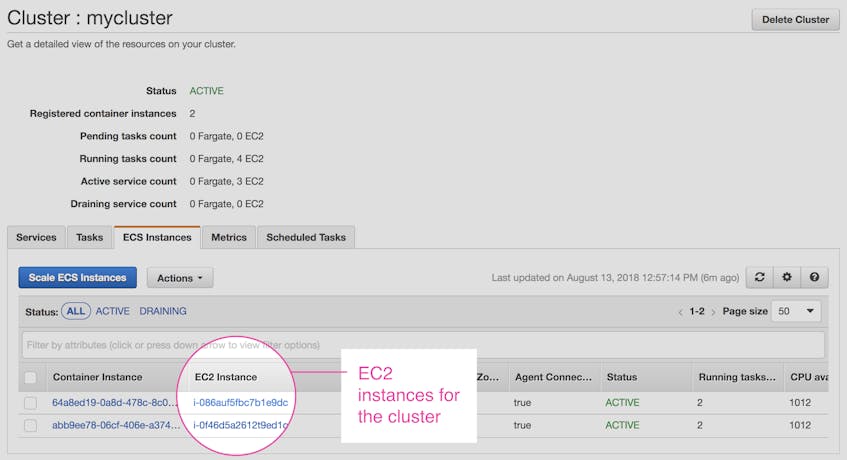The width and height of the screenshot is (847, 460).
Task: Go to previous page arrow
Action: tap(680, 312)
